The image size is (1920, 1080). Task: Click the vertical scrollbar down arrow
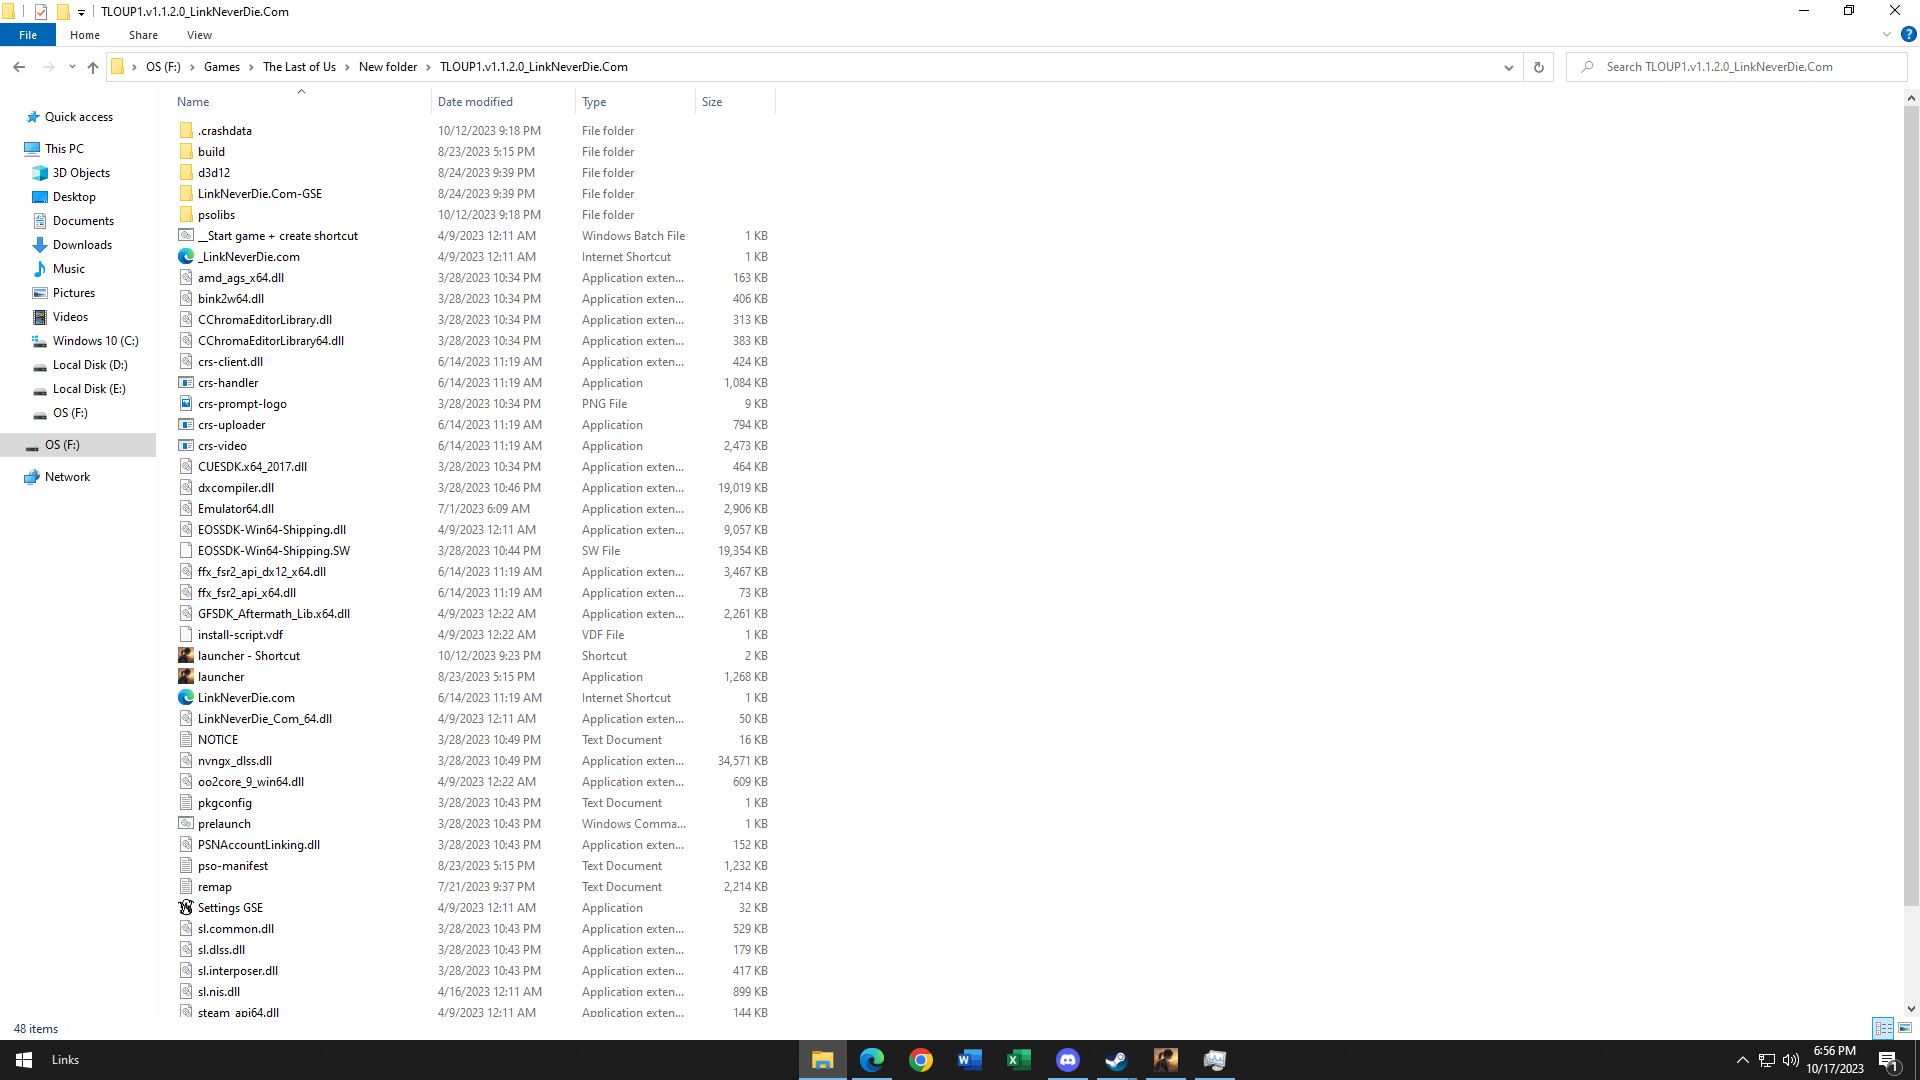point(1911,1009)
